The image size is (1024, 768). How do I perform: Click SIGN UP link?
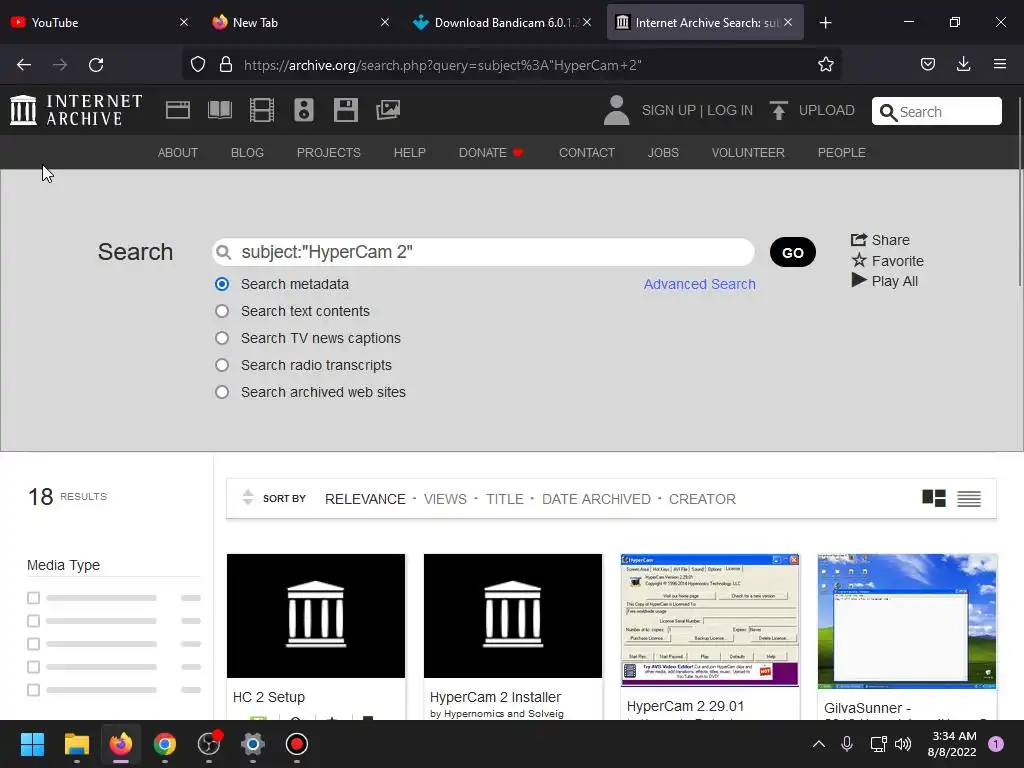[668, 110]
